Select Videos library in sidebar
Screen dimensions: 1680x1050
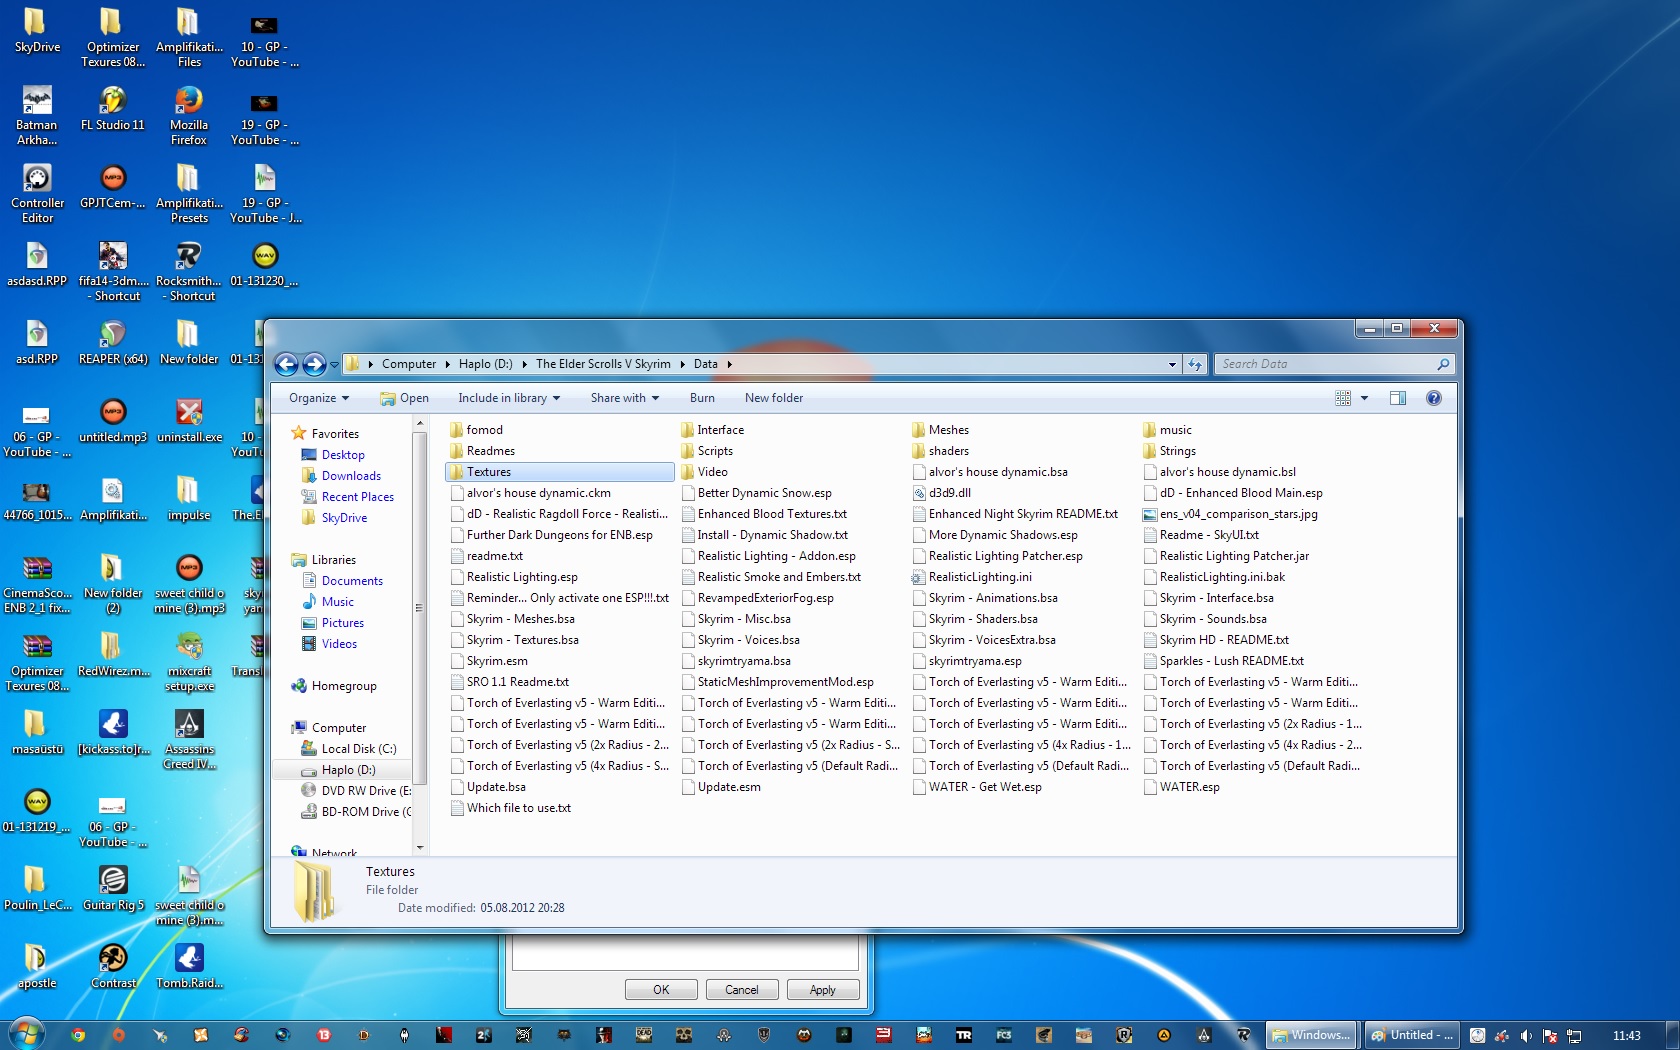(x=339, y=644)
